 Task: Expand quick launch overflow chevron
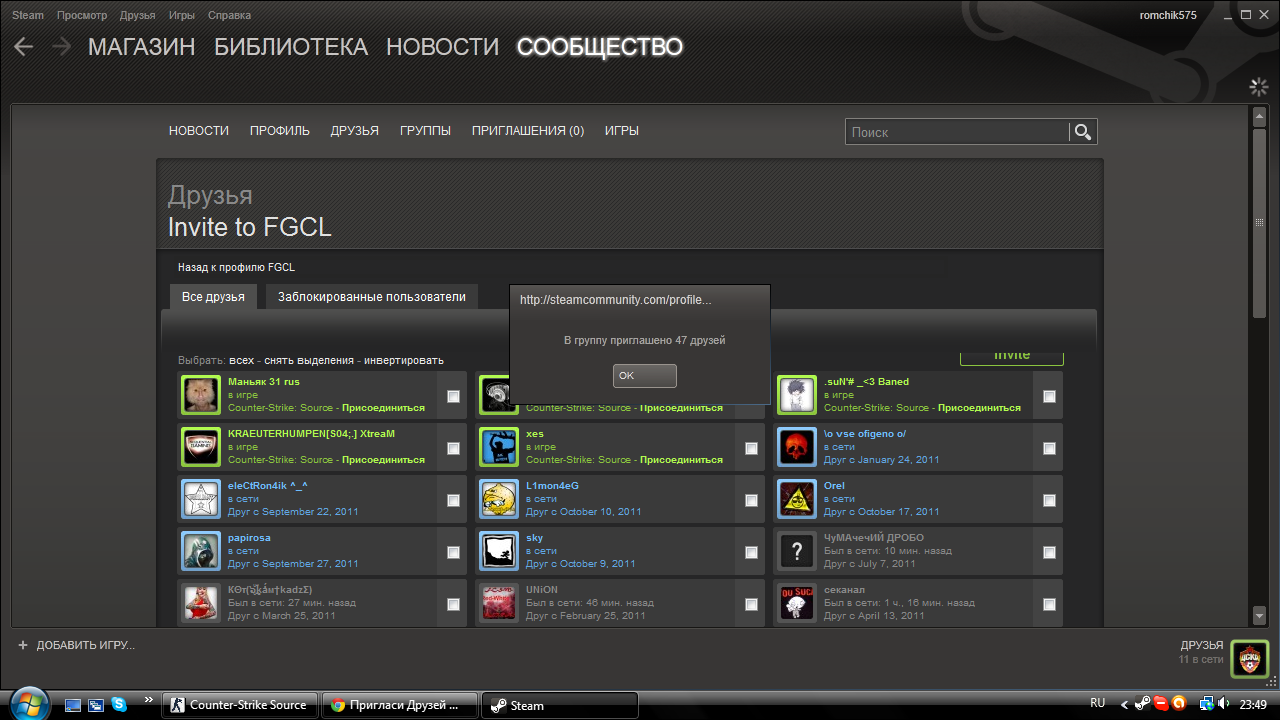149,700
